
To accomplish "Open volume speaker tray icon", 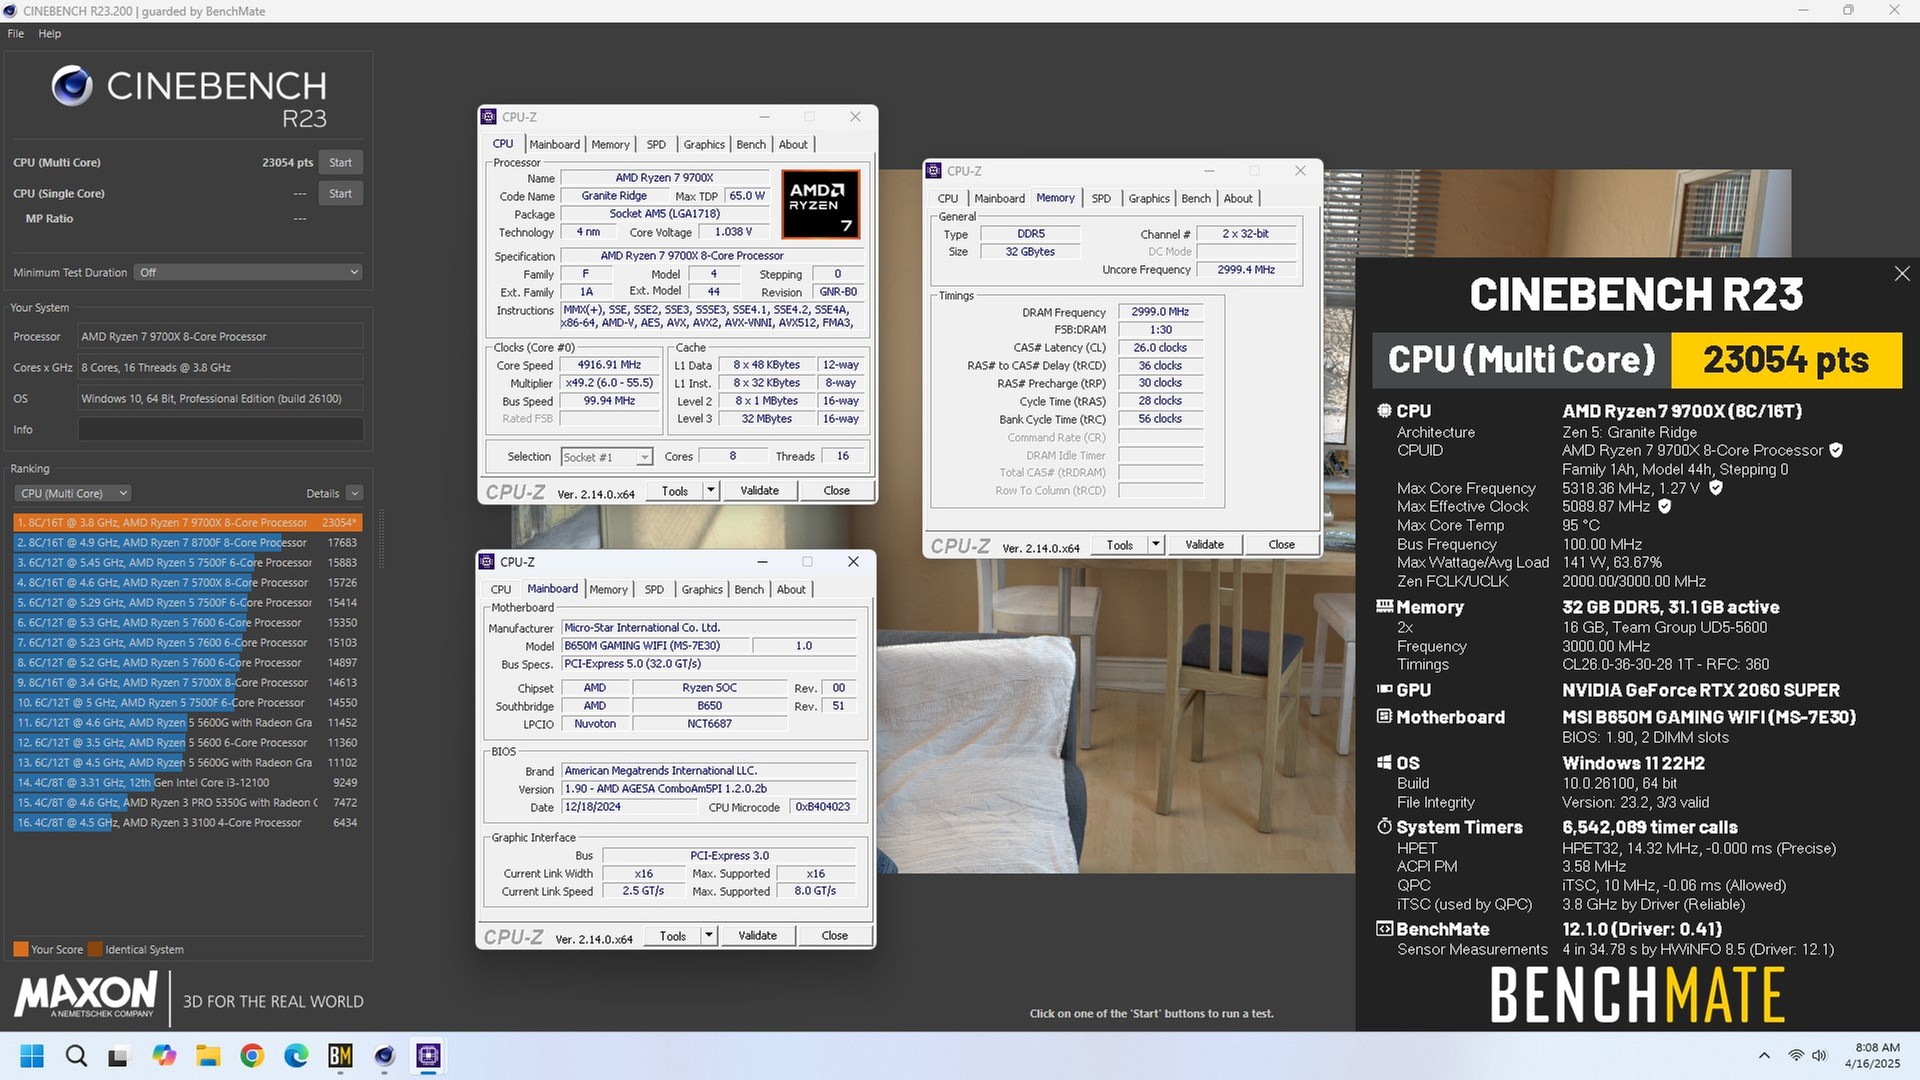I will 1820,1056.
